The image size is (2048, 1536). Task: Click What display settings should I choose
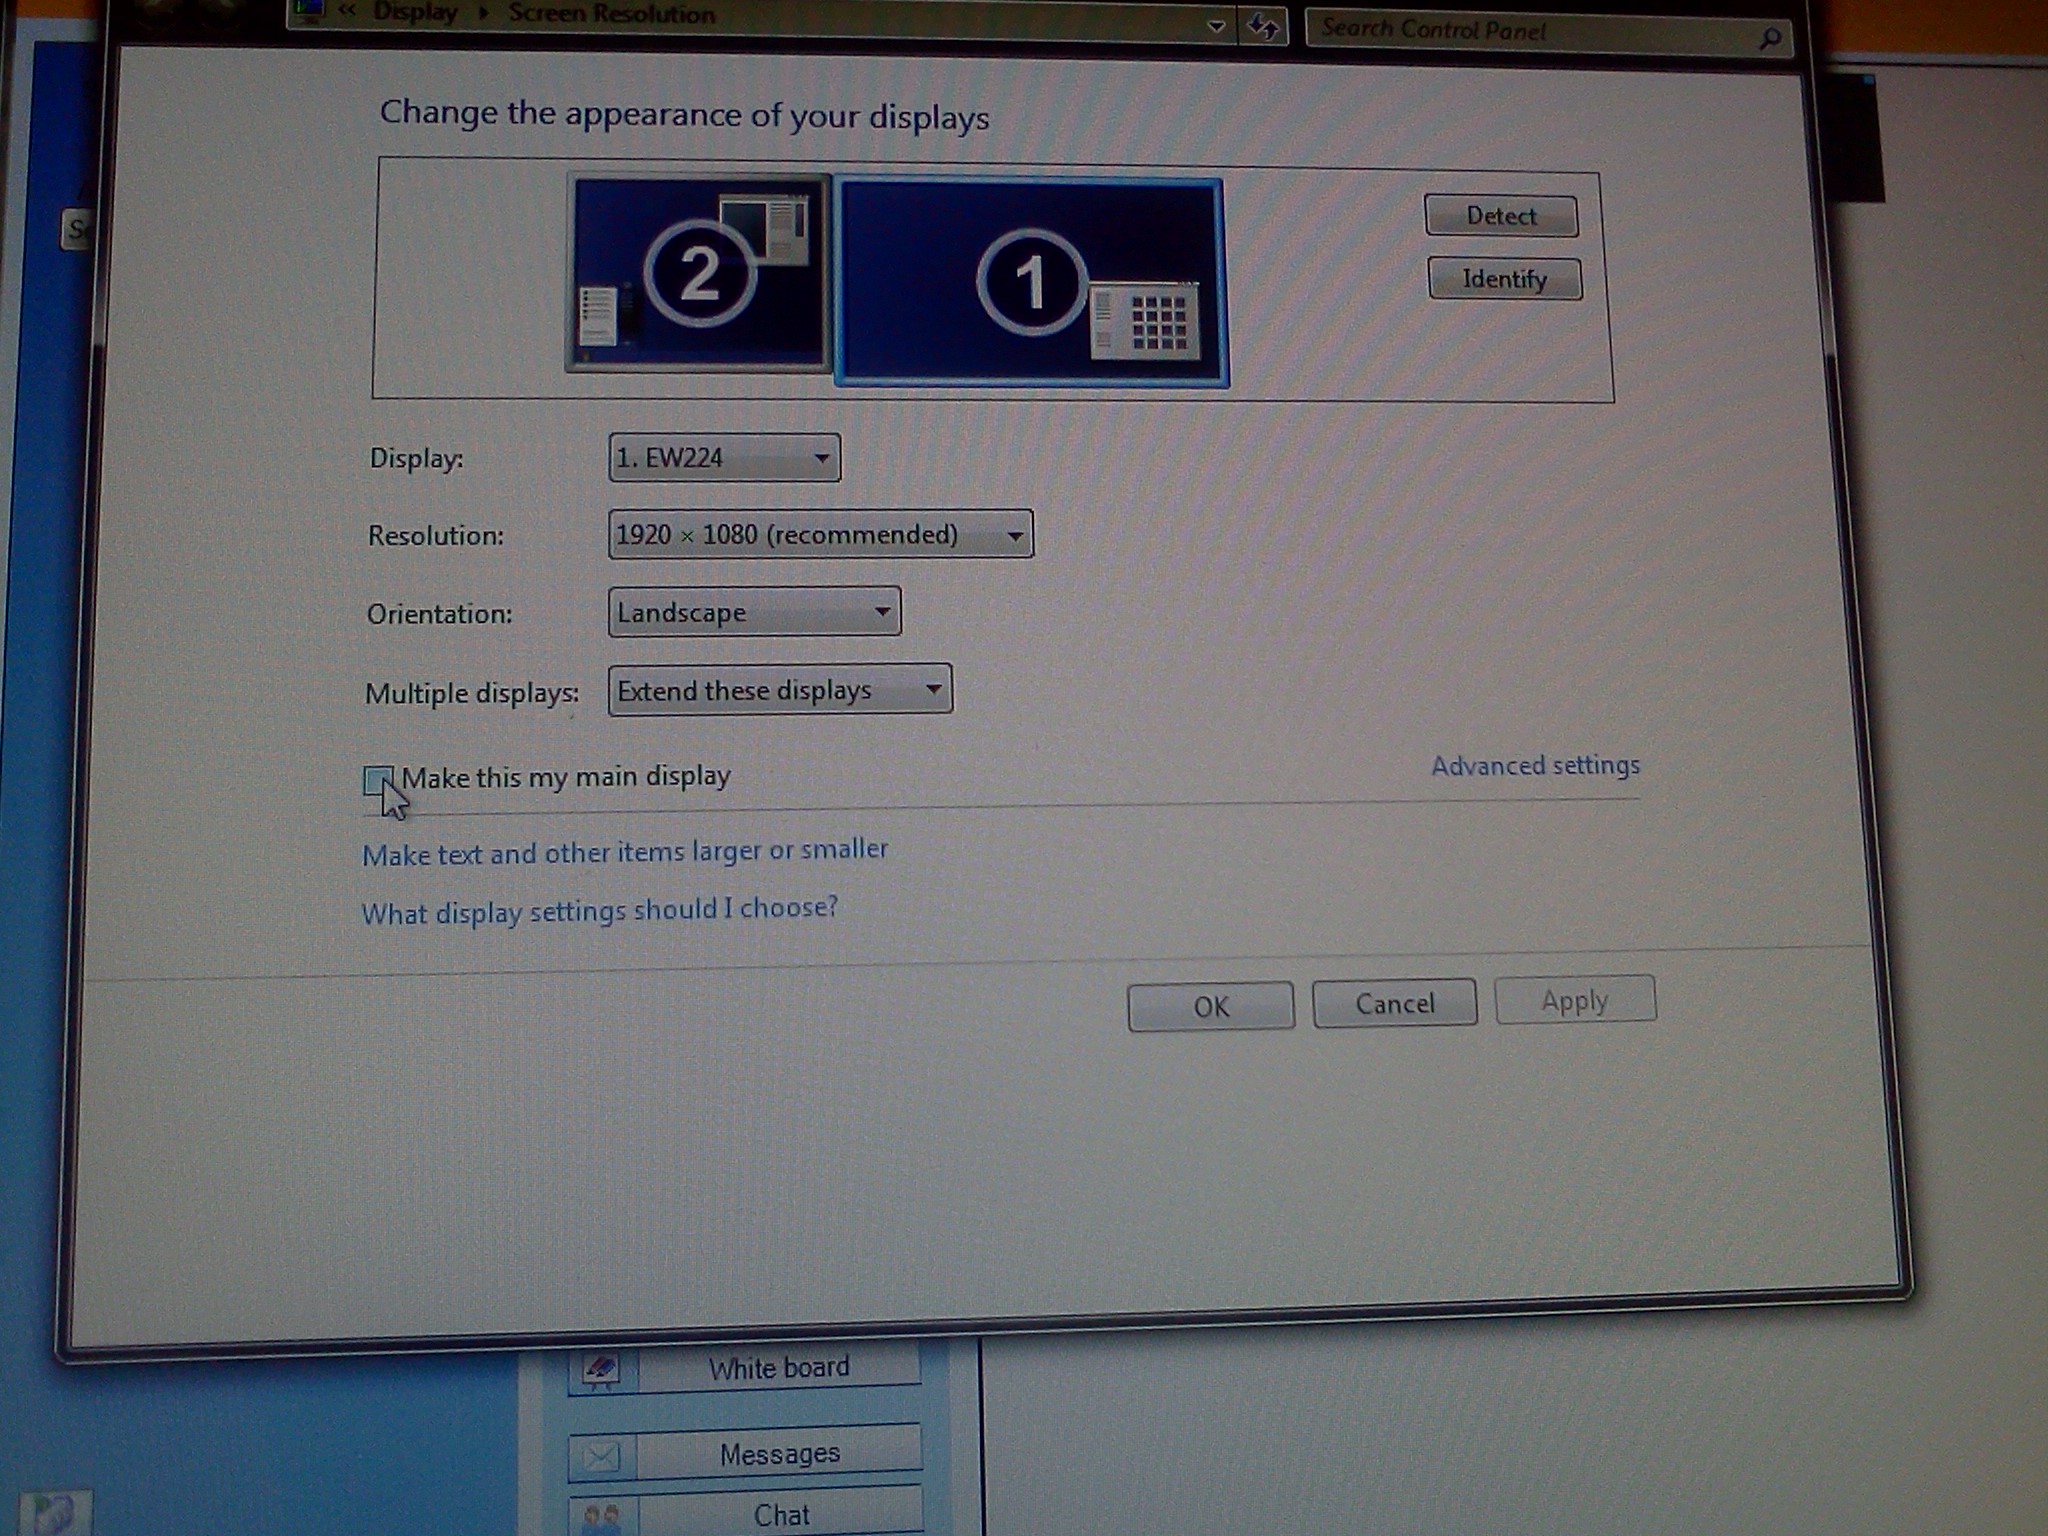point(599,911)
